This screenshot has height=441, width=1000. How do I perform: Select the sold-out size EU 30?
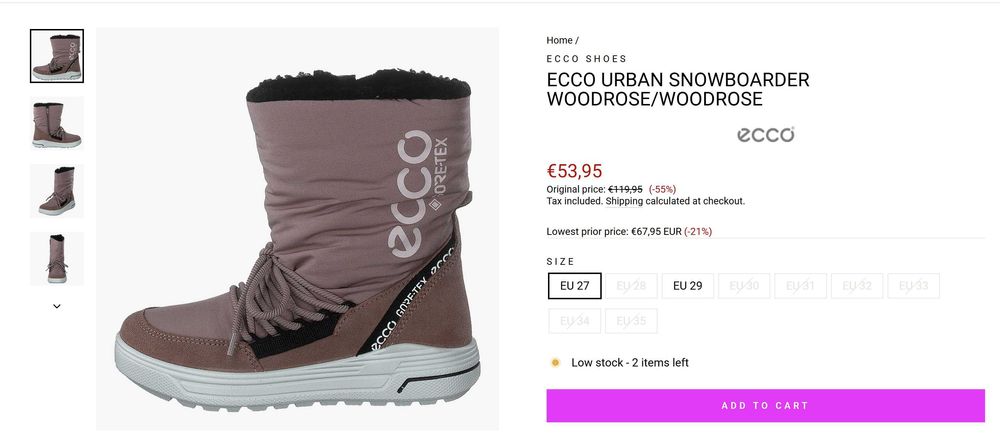[744, 286]
